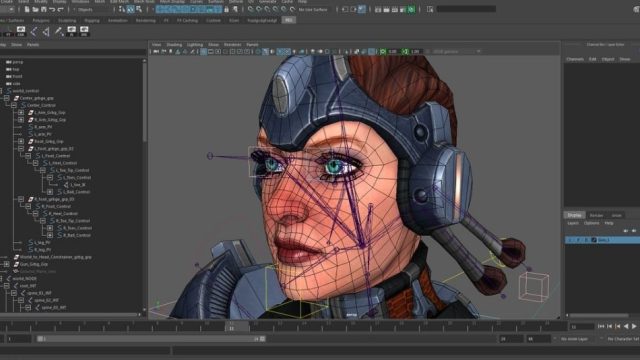Click the green exposure icon in viewport toolbar

click(x=383, y=51)
